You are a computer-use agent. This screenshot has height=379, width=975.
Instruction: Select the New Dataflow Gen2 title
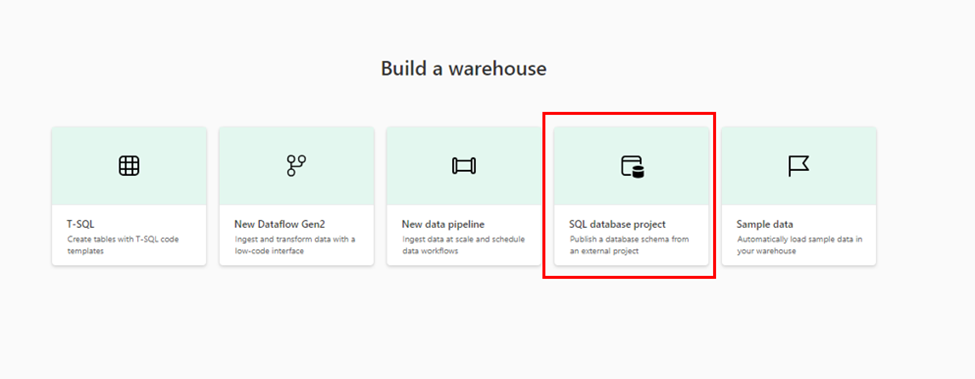280,224
